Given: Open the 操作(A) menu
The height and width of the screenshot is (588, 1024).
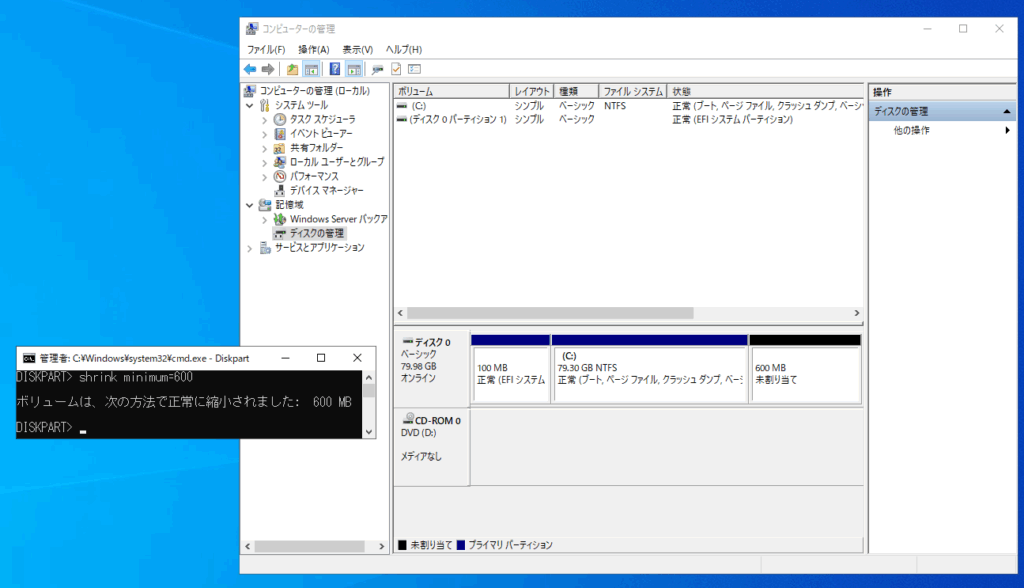Looking at the screenshot, I should click(313, 49).
